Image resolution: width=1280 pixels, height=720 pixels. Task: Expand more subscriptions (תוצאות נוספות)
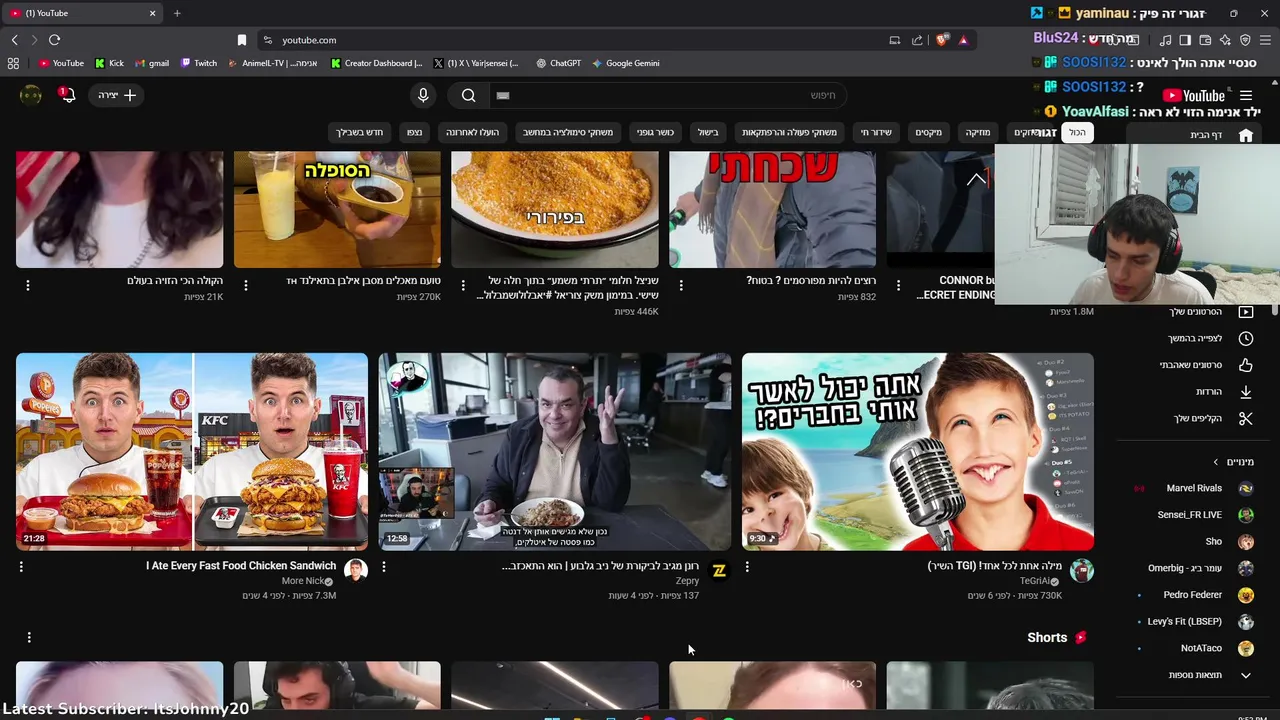(x=1194, y=675)
